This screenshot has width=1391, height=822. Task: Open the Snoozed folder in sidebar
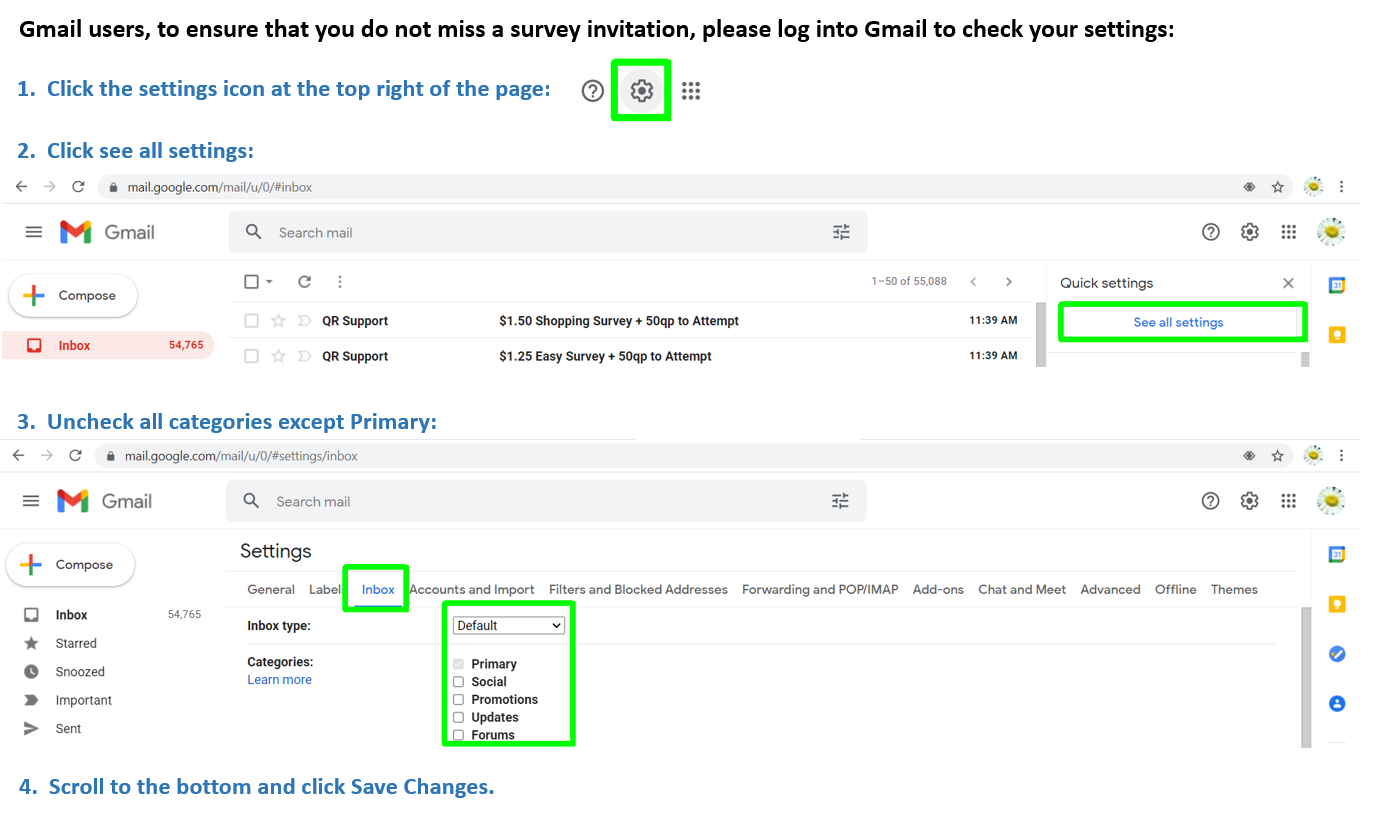(80, 672)
